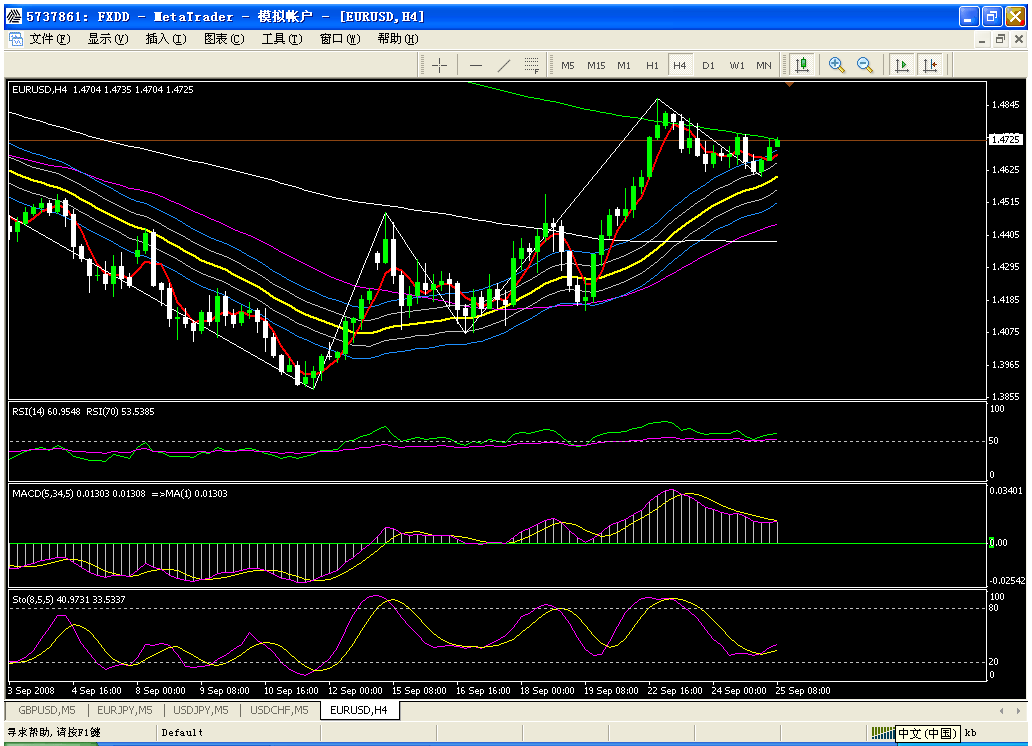The width and height of the screenshot is (1032, 746).
Task: Switch timeframe to M15
Action: tap(596, 65)
